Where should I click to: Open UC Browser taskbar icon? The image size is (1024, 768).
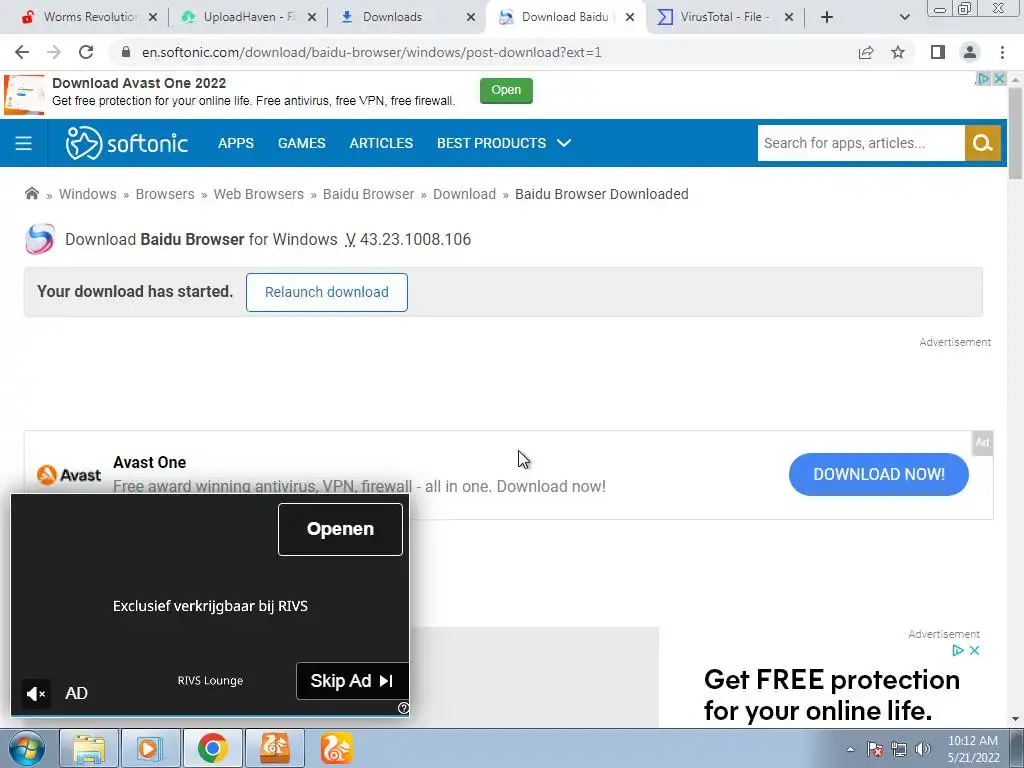(x=337, y=748)
